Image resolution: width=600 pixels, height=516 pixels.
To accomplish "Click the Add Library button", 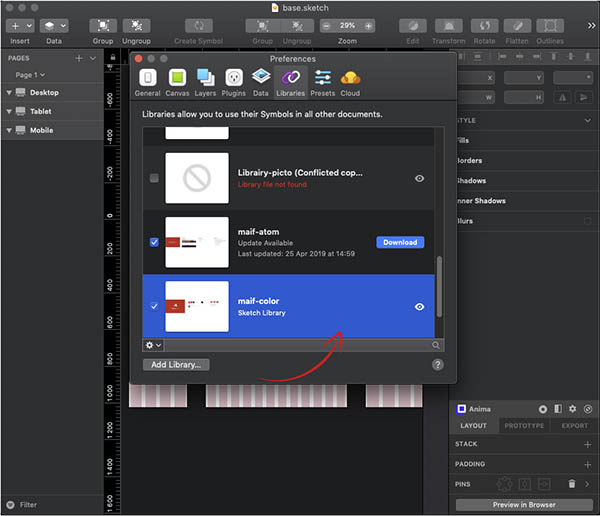I will [176, 365].
